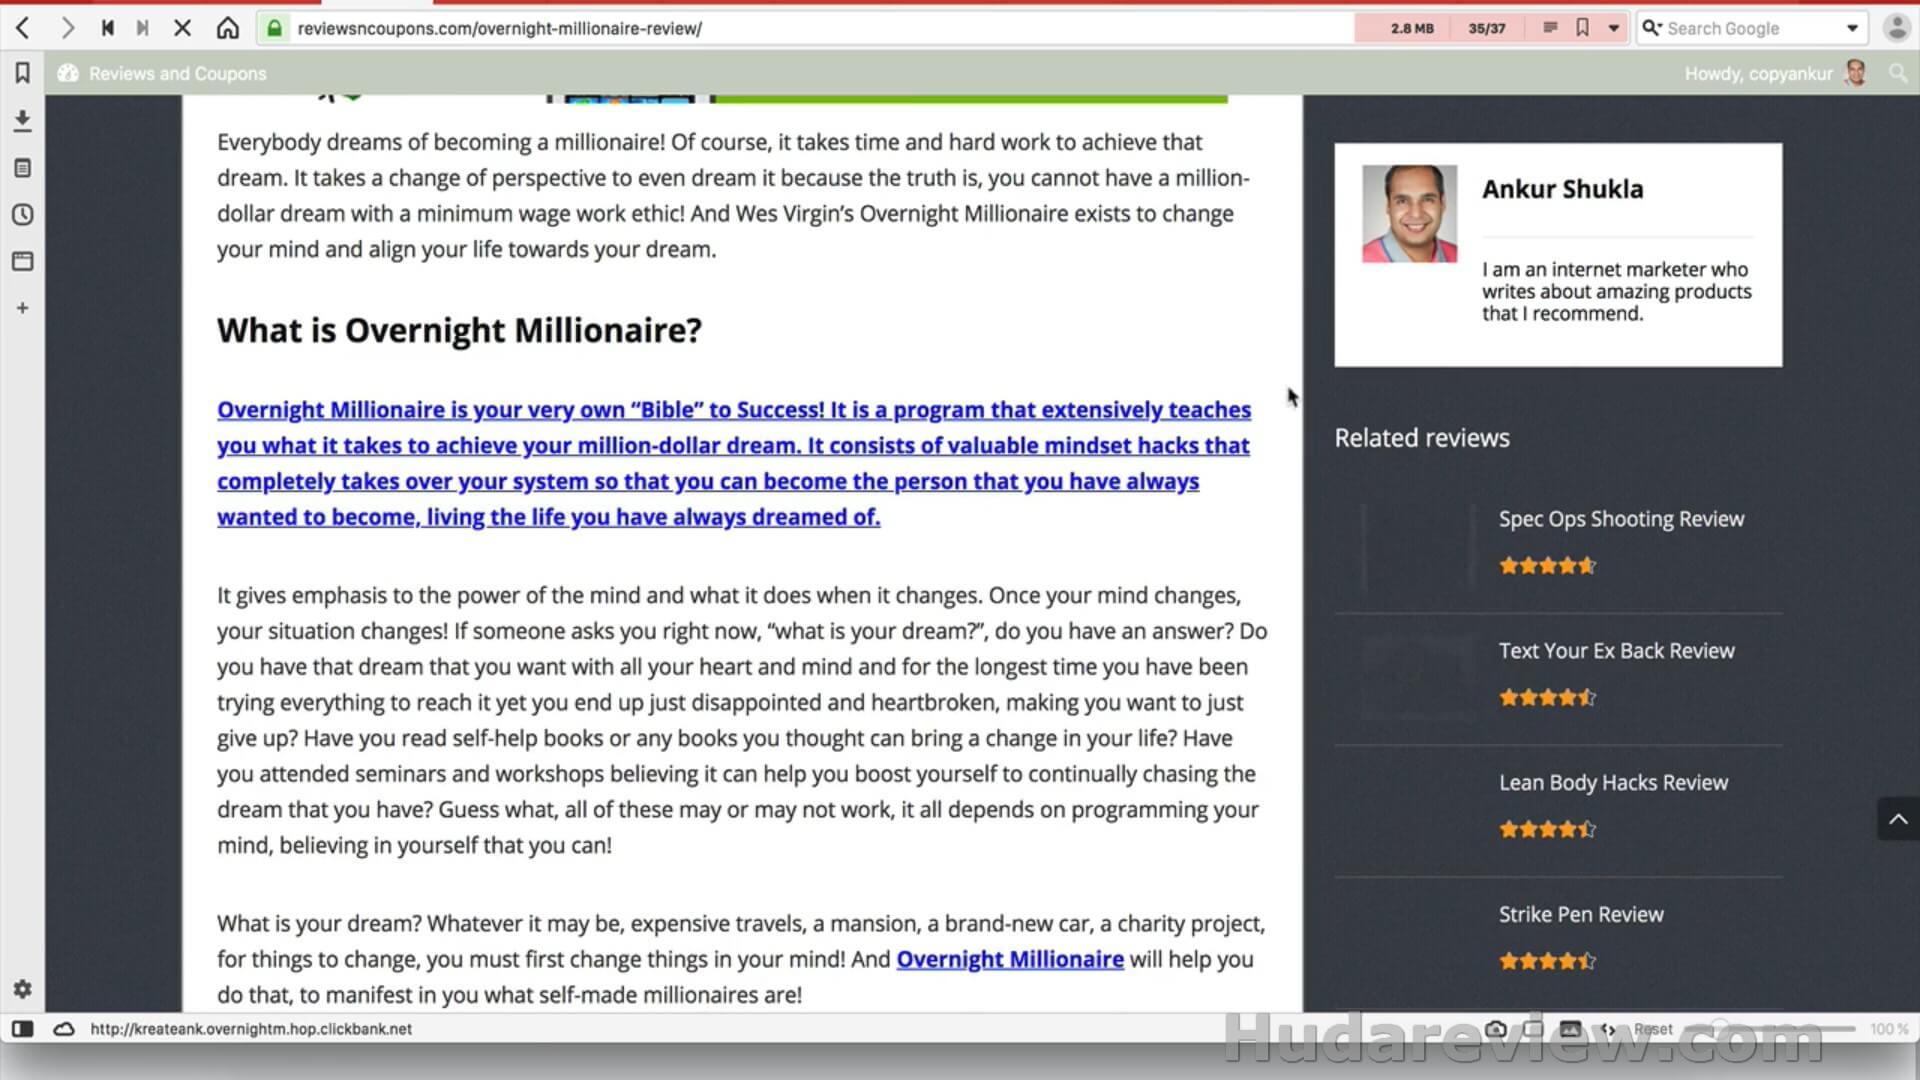Toggle the side panel from the status bar
Screen dimensions: 1920x1080
22,1029
